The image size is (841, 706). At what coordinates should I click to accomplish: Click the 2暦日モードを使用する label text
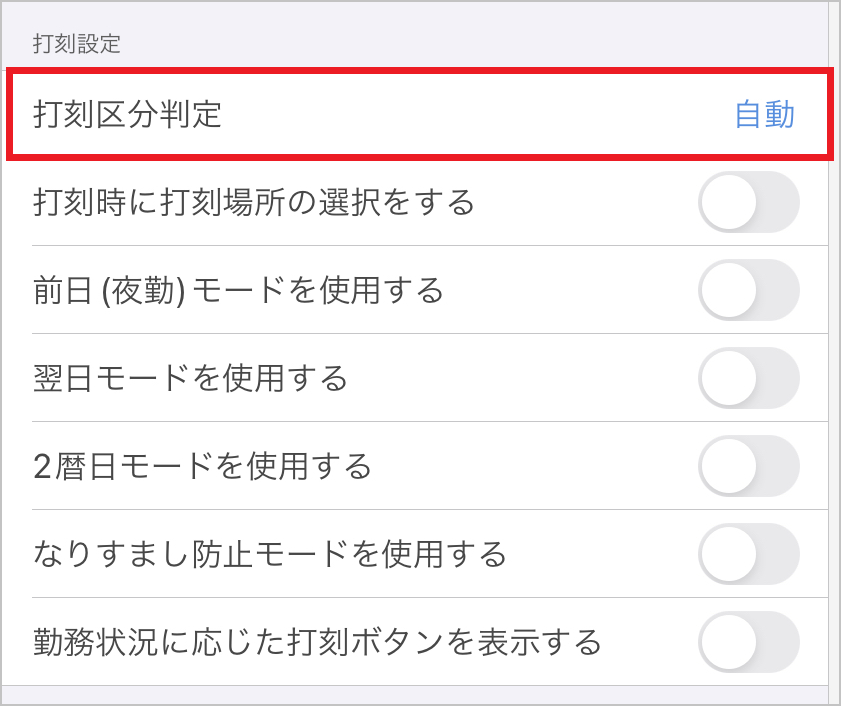(x=202, y=466)
